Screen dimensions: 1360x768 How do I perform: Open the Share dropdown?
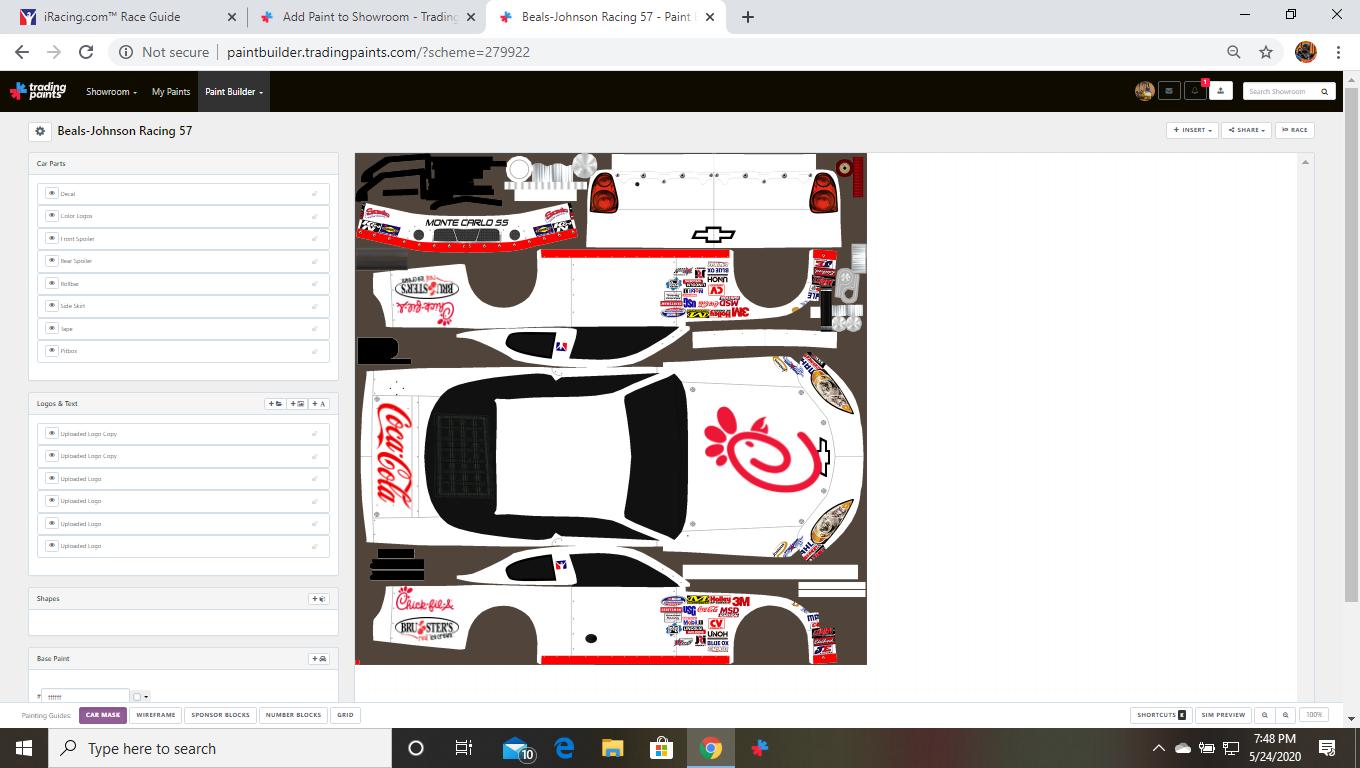(1247, 130)
